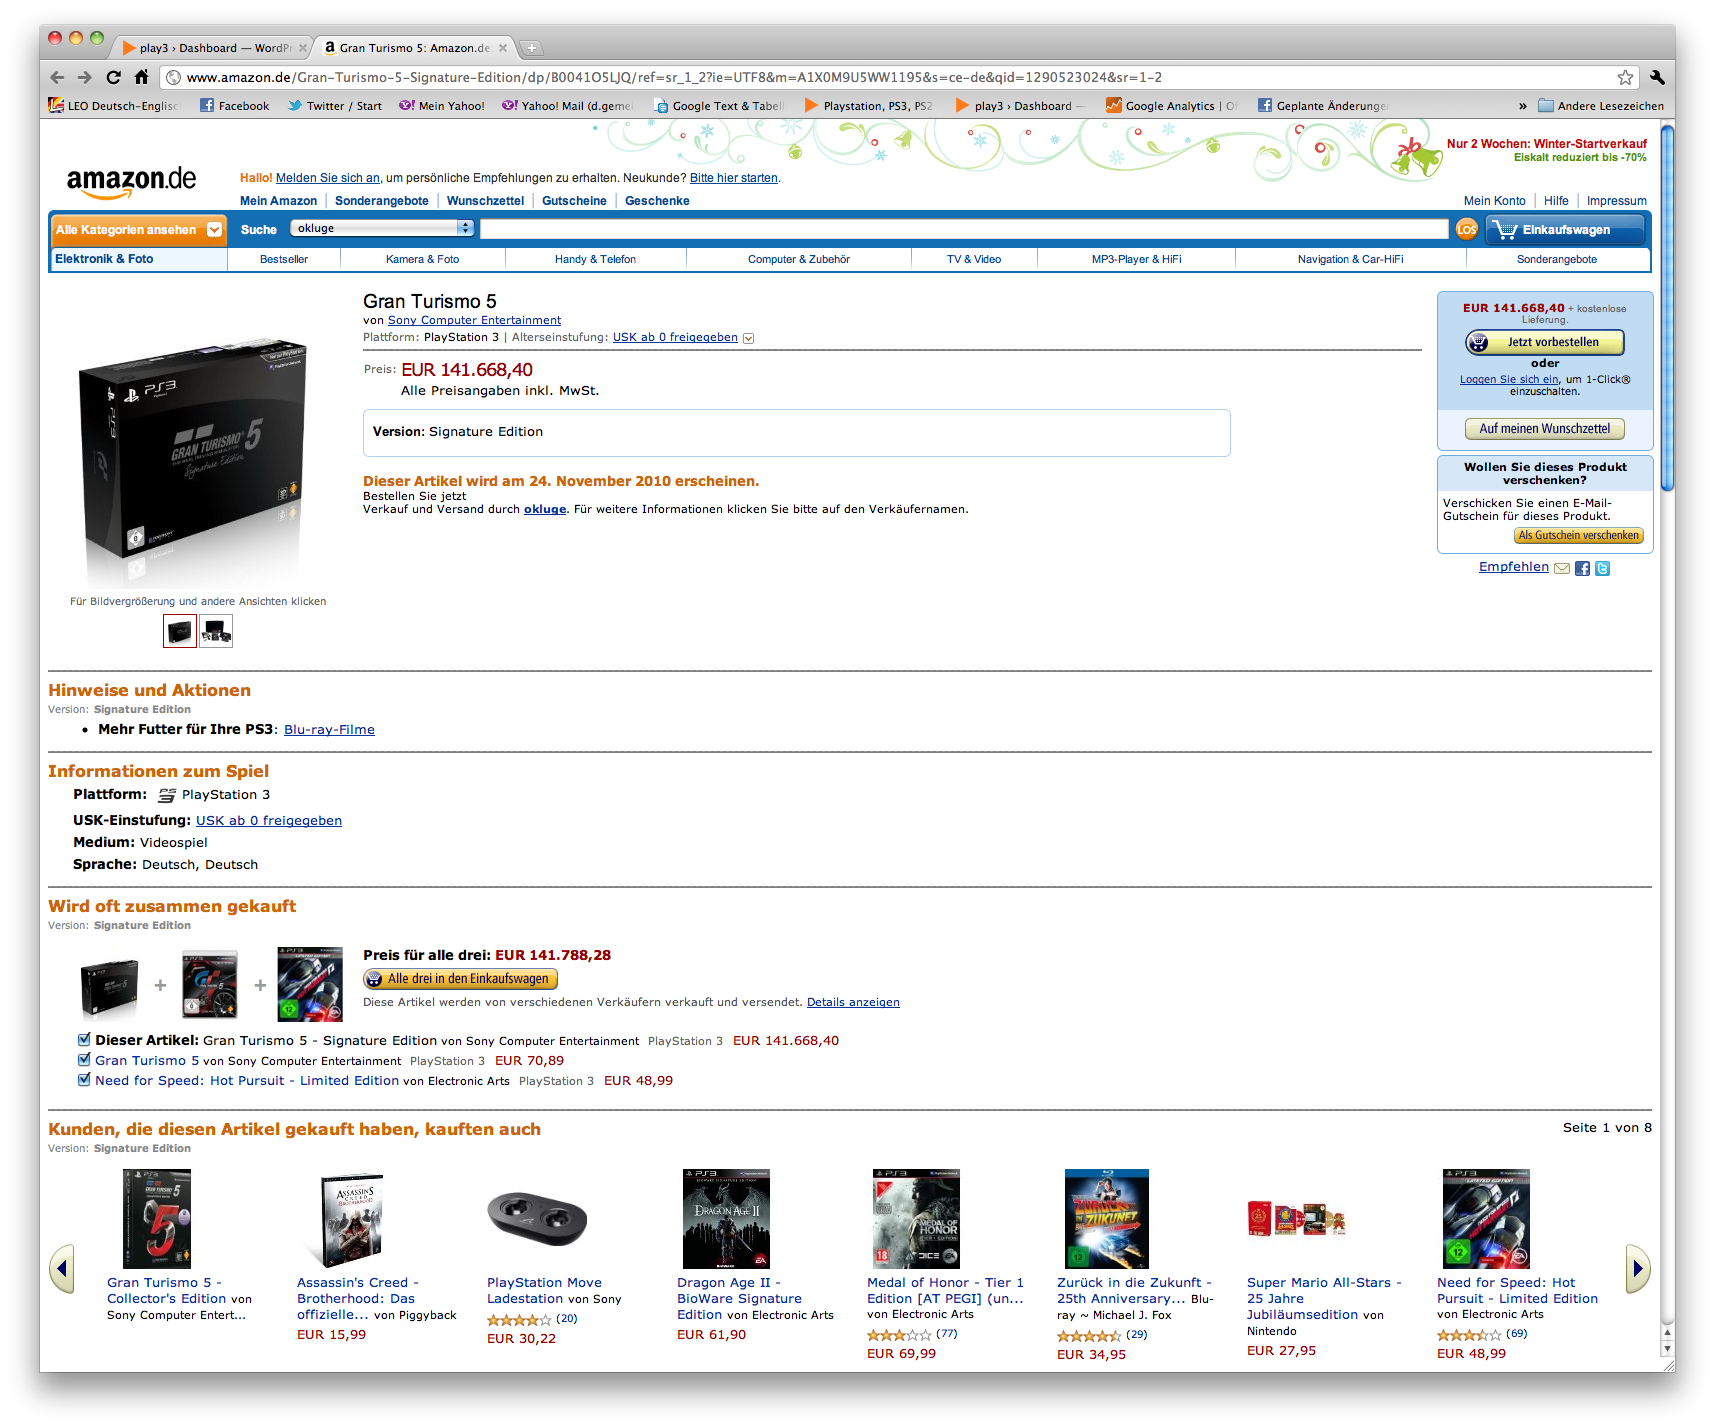Open Details anzeigen link

click(853, 1002)
